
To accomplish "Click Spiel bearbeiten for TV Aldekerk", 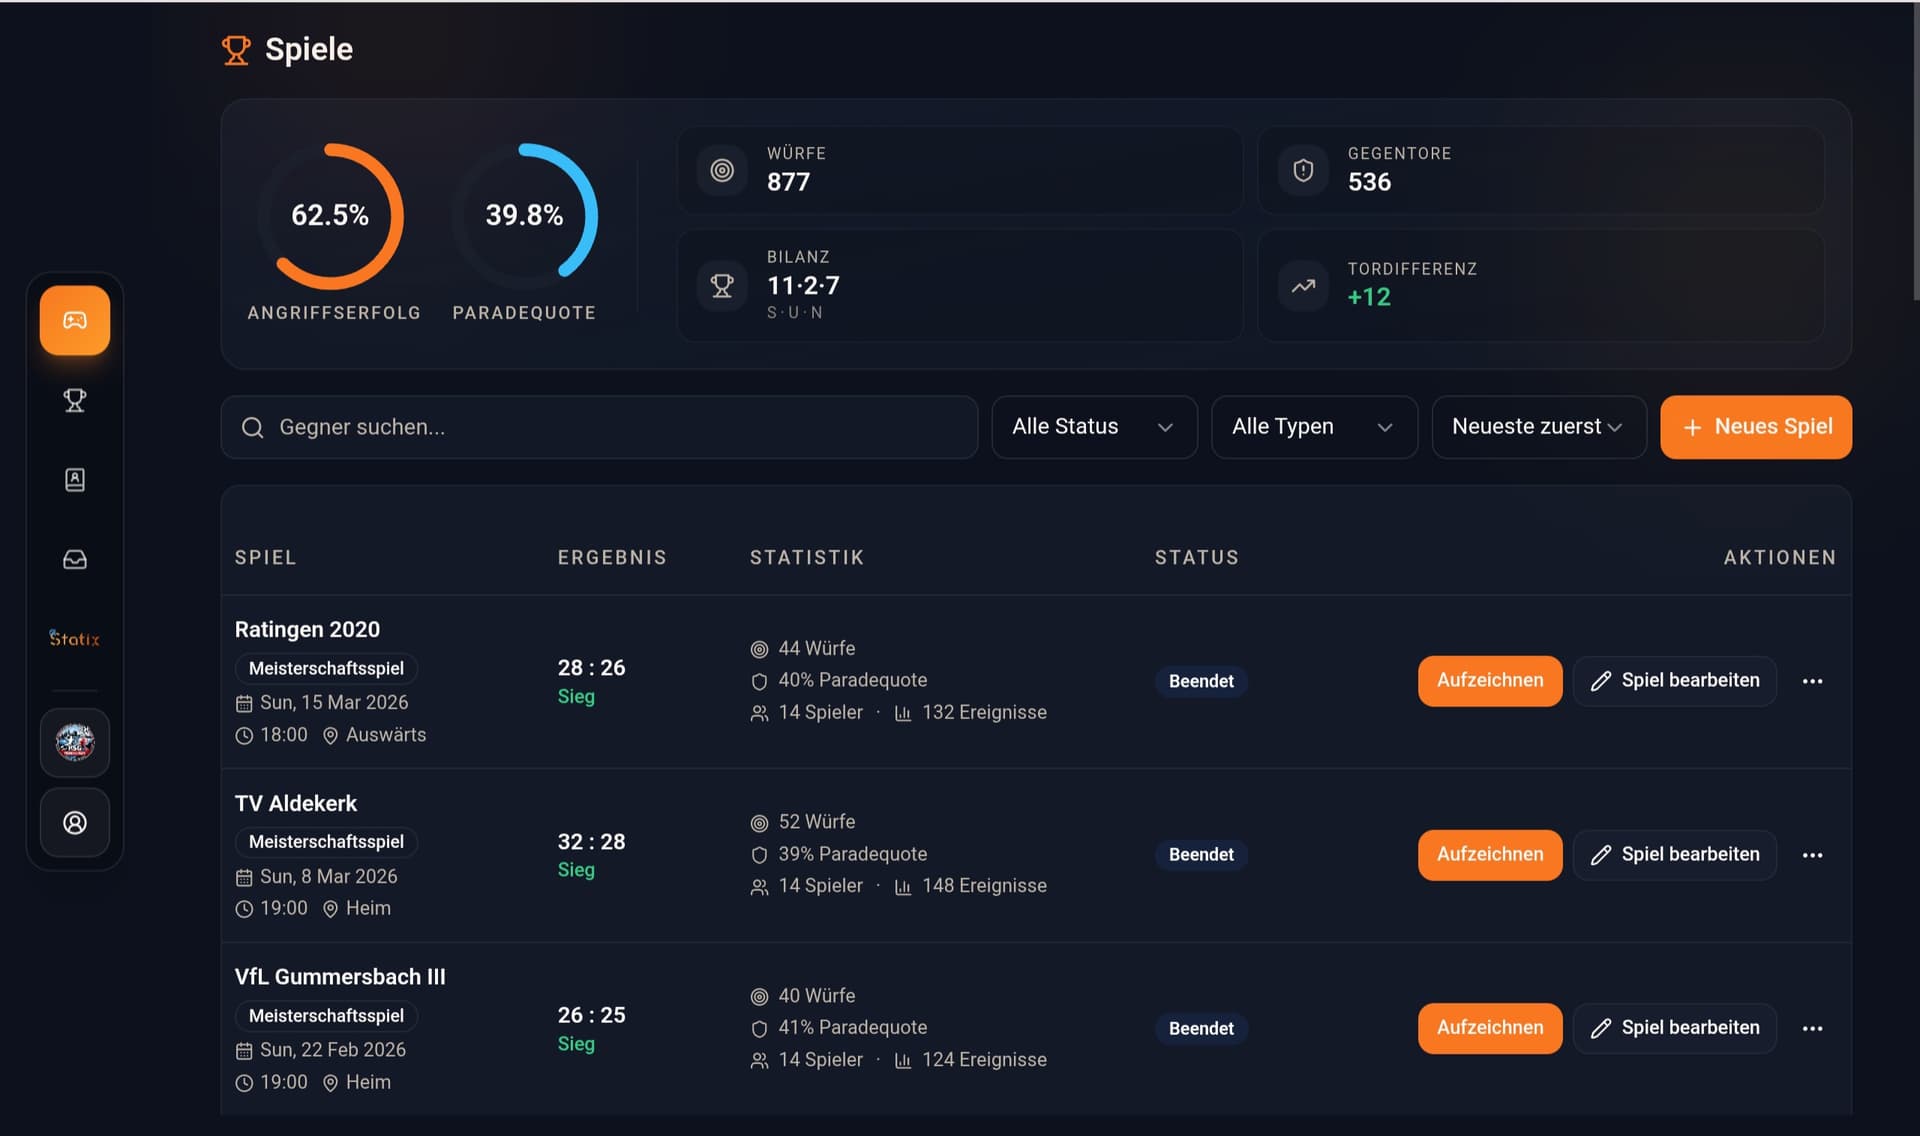I will tap(1675, 855).
